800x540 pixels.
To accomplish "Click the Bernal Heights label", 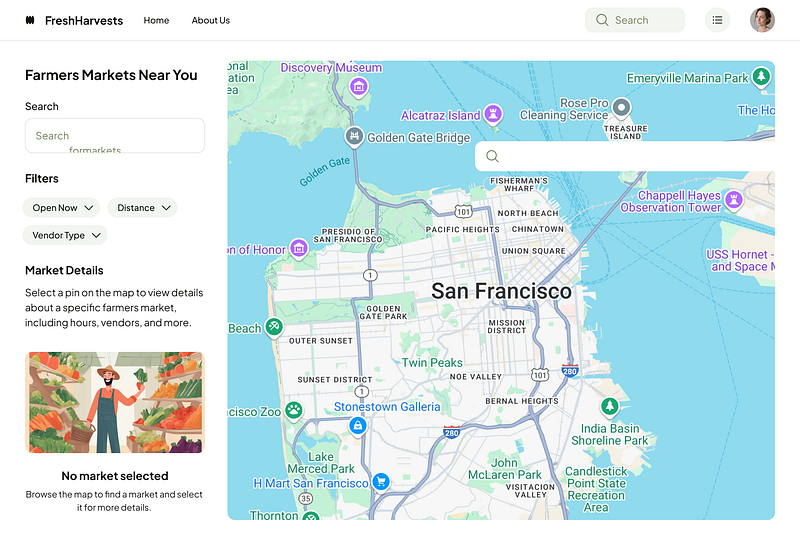I will pyautogui.click(x=522, y=401).
